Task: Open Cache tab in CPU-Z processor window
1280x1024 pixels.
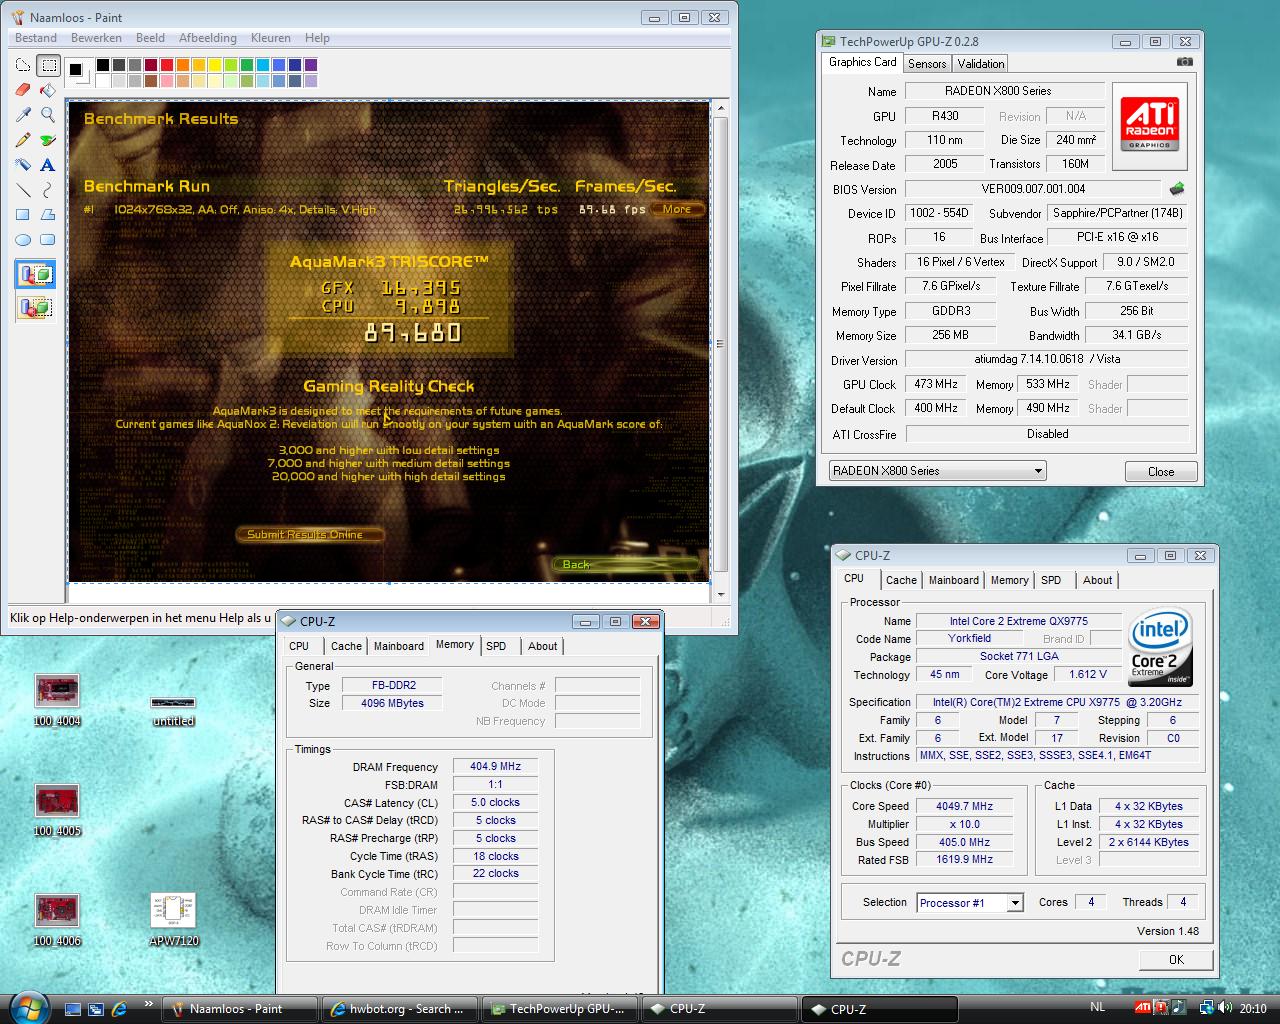Action: 901,580
